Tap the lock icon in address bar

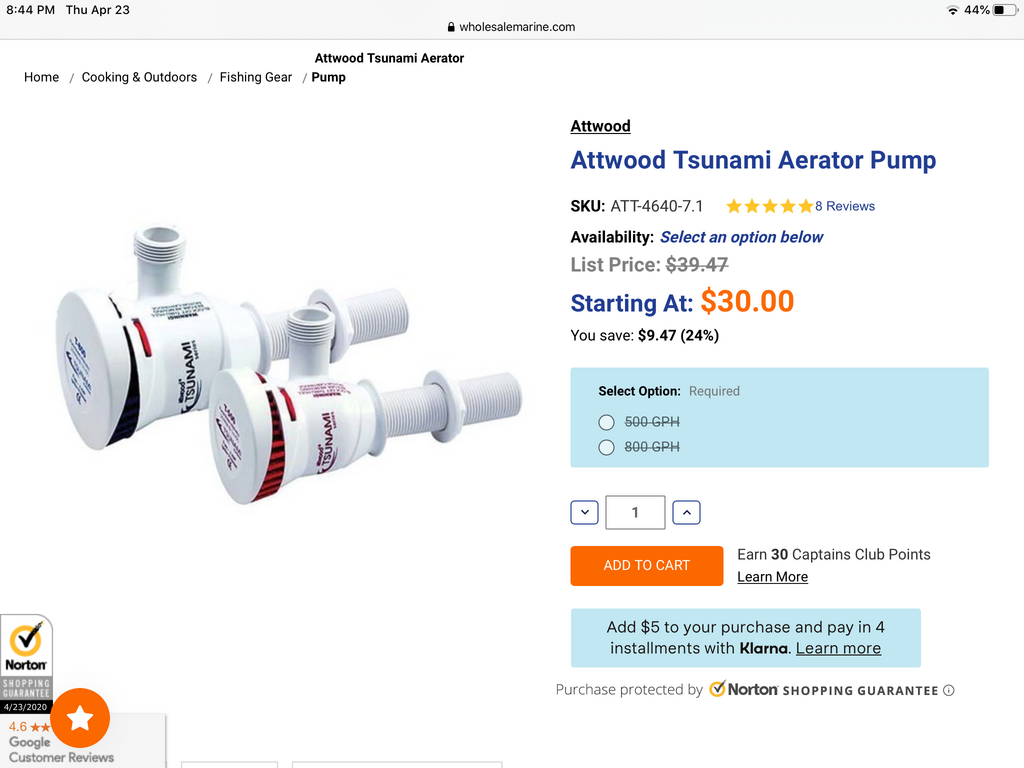tap(451, 27)
